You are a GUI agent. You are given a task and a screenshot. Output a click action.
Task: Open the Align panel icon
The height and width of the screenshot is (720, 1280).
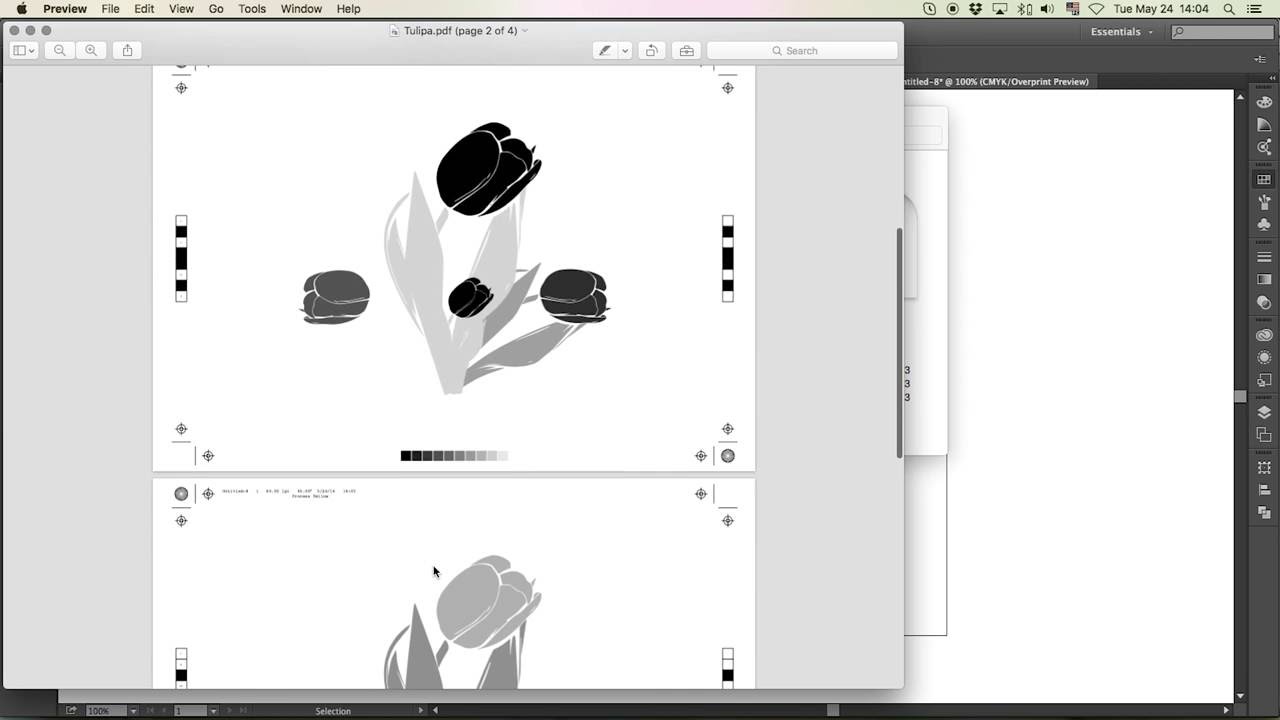point(1264,490)
